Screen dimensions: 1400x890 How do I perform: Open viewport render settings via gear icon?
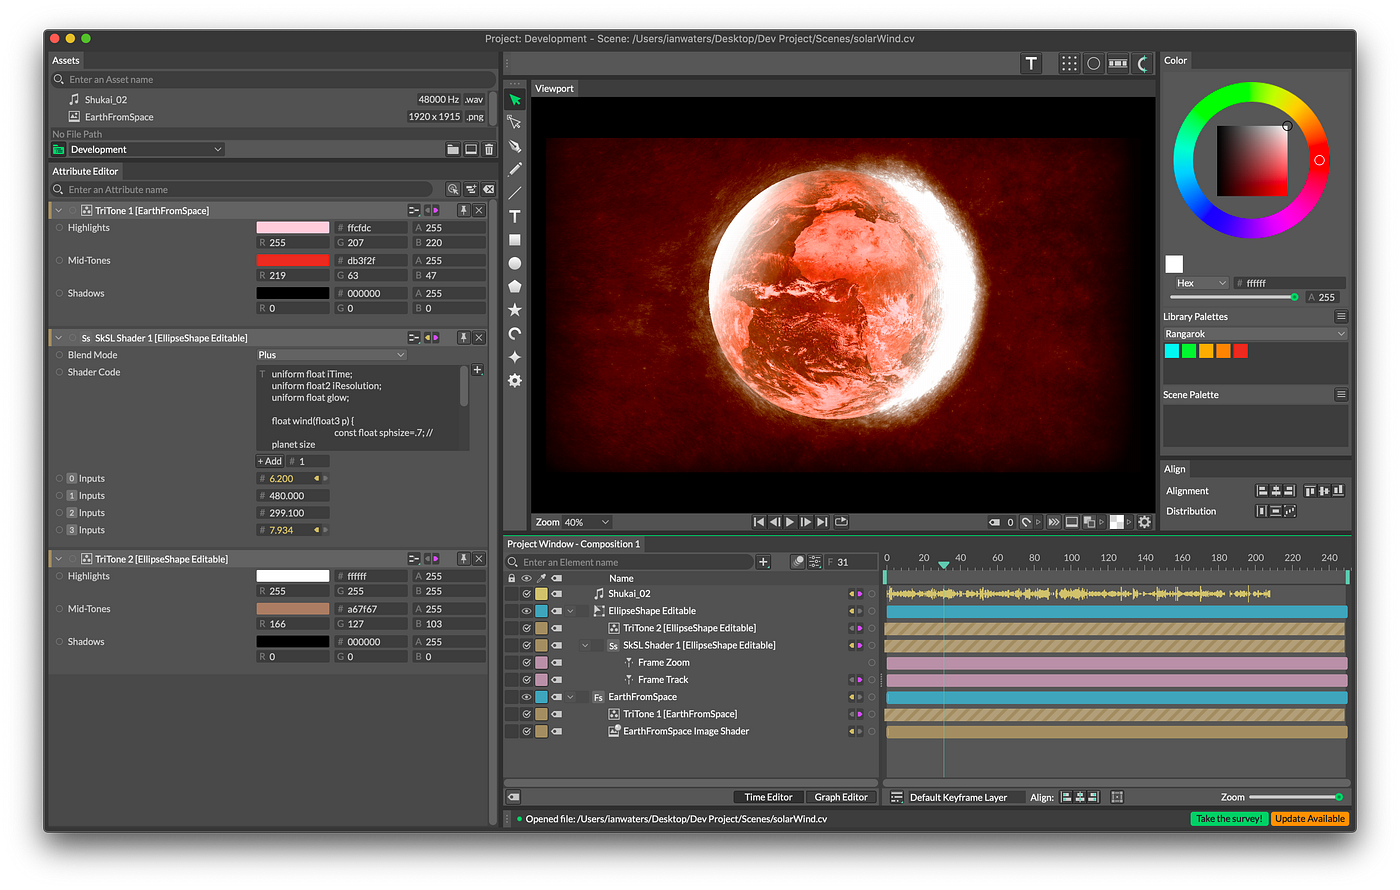click(1144, 521)
